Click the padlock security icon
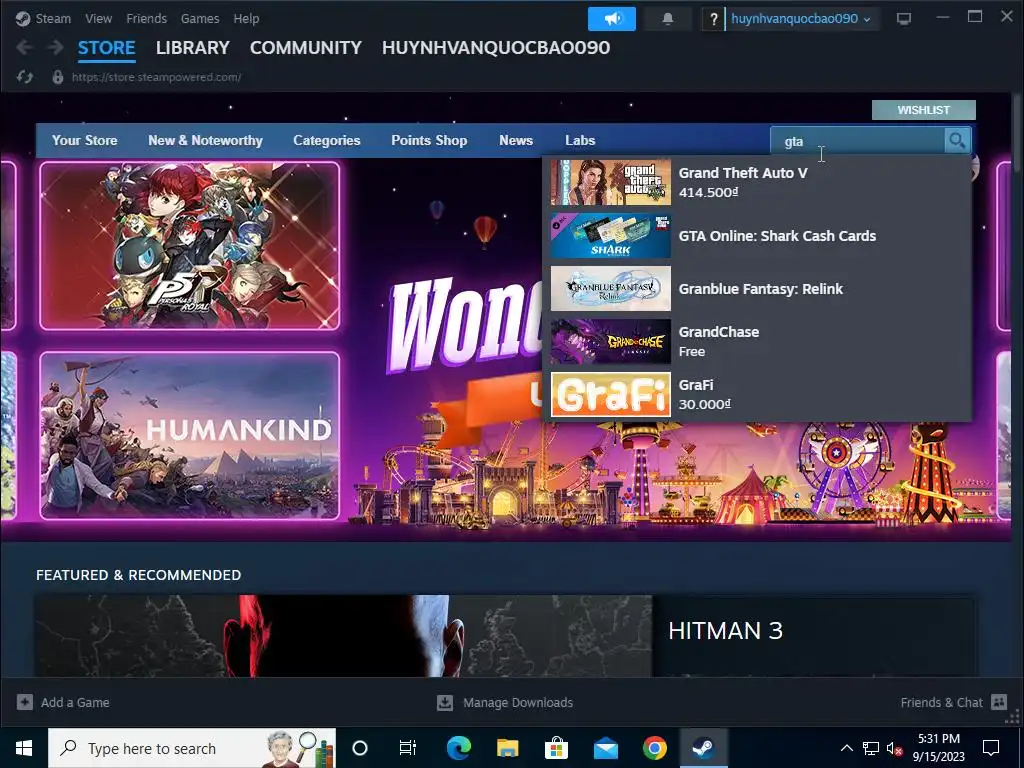The width and height of the screenshot is (1024, 768). pyautogui.click(x=57, y=77)
